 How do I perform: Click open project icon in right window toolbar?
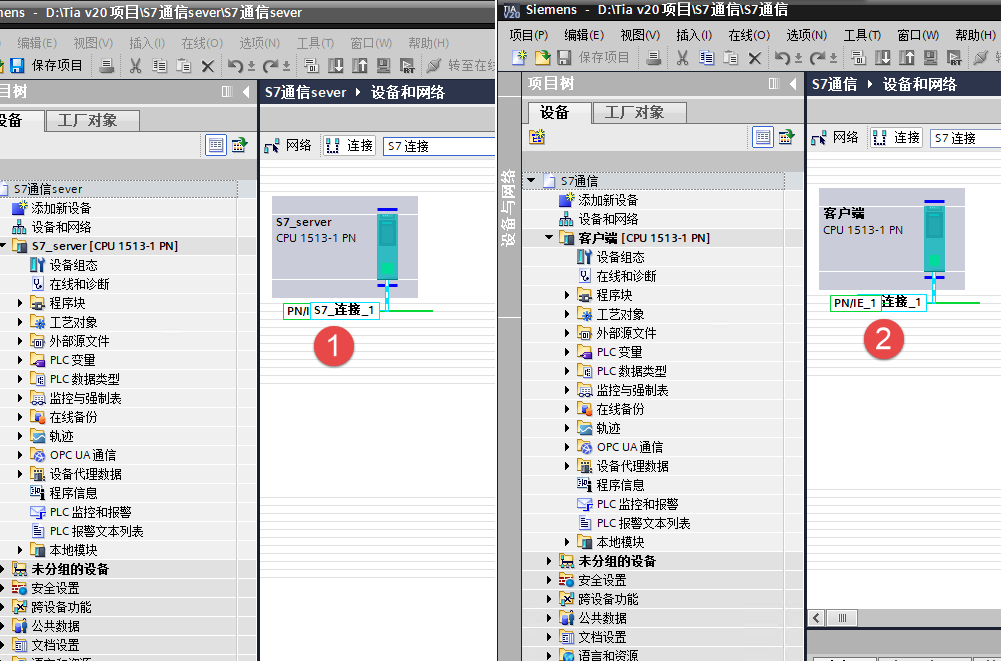pyautogui.click(x=542, y=58)
